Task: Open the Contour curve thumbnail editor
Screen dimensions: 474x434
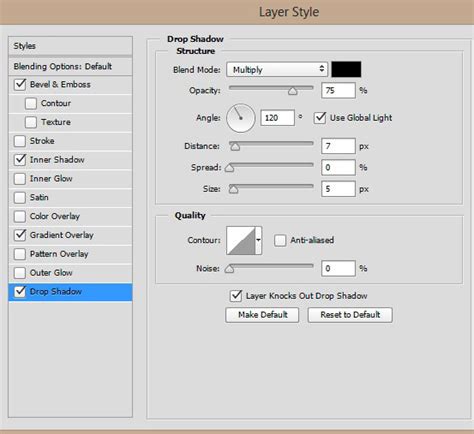Action: click(x=241, y=240)
